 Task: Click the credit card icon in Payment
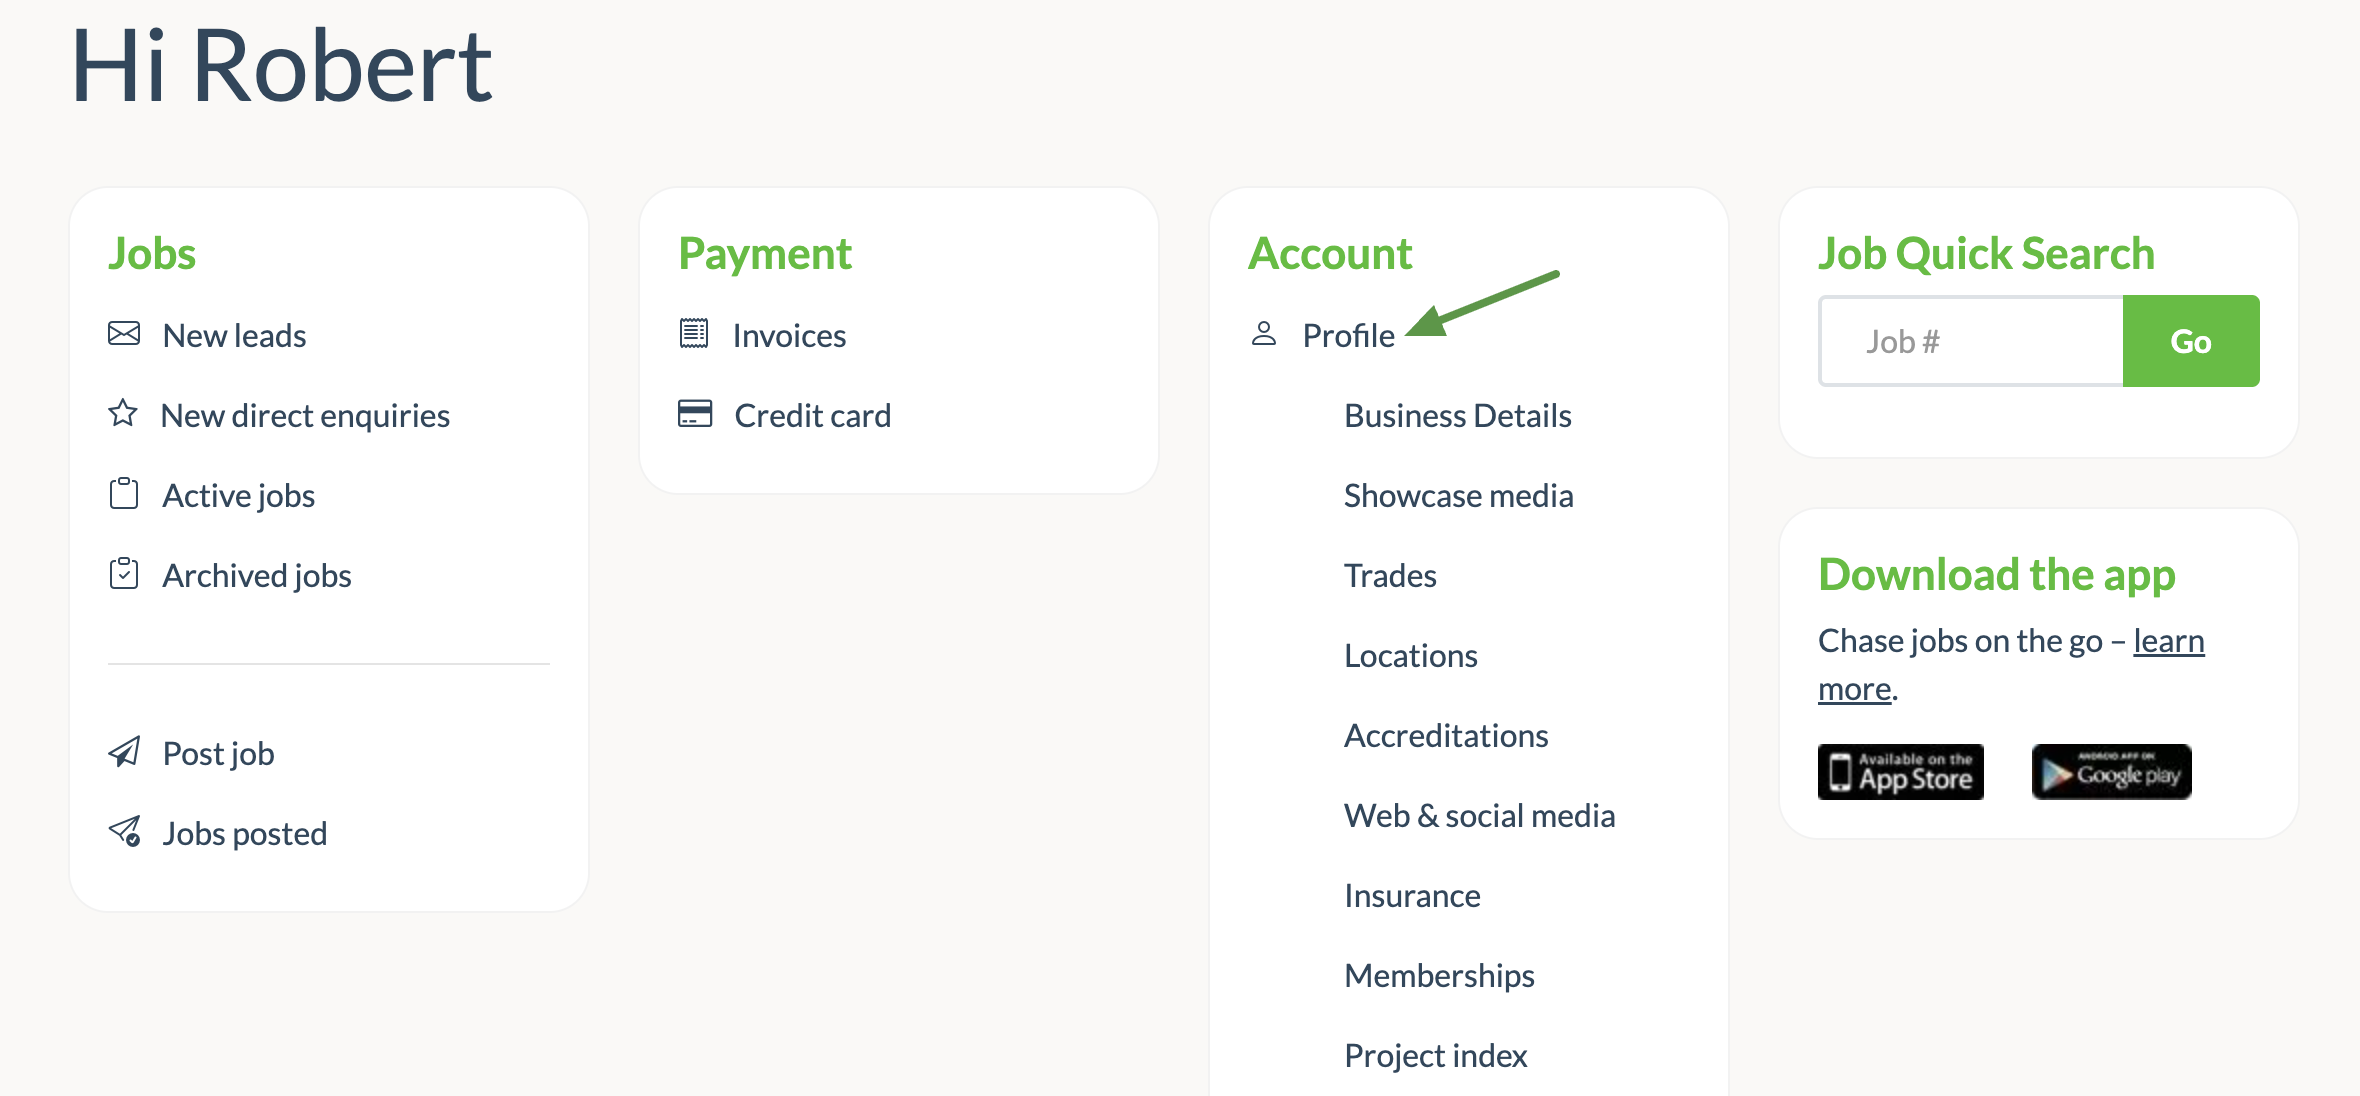click(695, 414)
